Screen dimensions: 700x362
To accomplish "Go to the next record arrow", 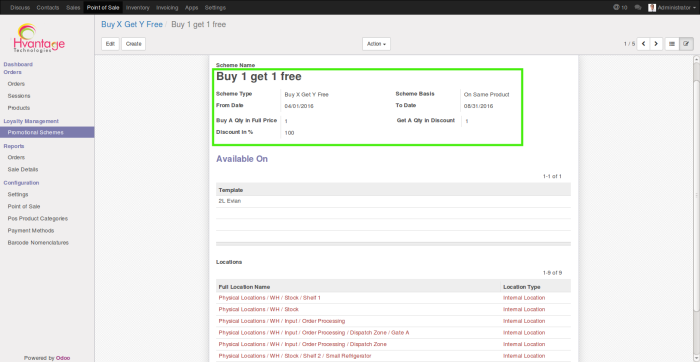I will tap(655, 44).
